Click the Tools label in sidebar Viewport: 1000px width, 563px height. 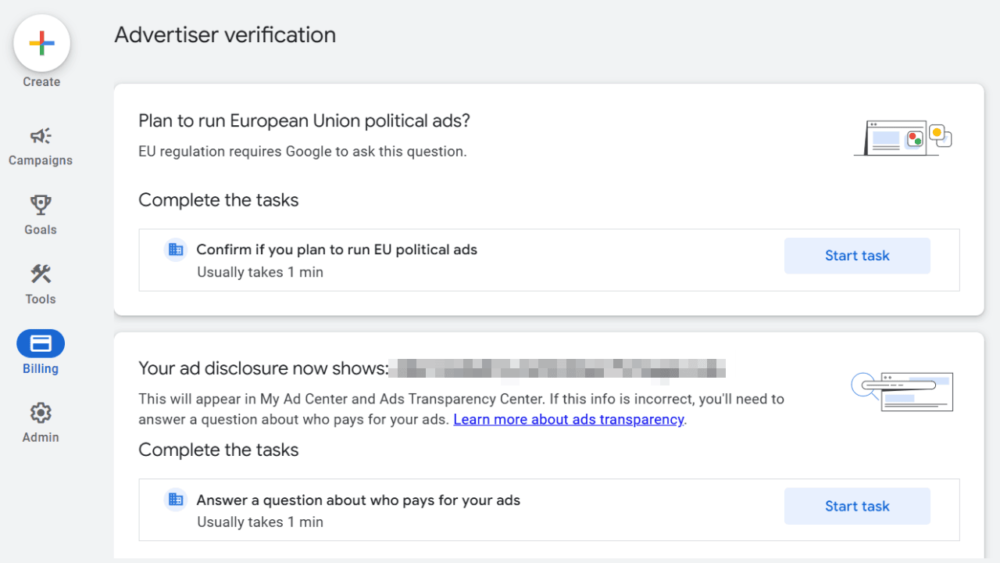click(x=41, y=299)
